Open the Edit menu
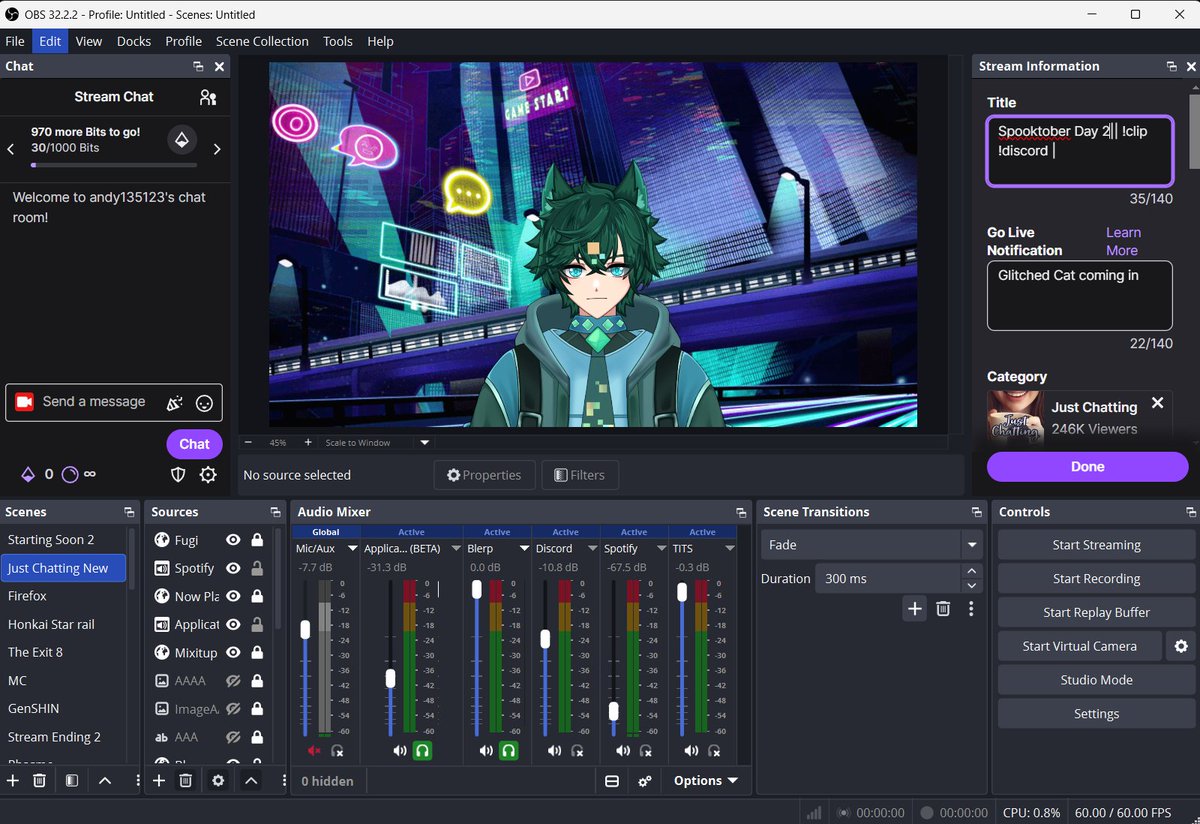Viewport: 1200px width, 824px height. pyautogui.click(x=50, y=41)
